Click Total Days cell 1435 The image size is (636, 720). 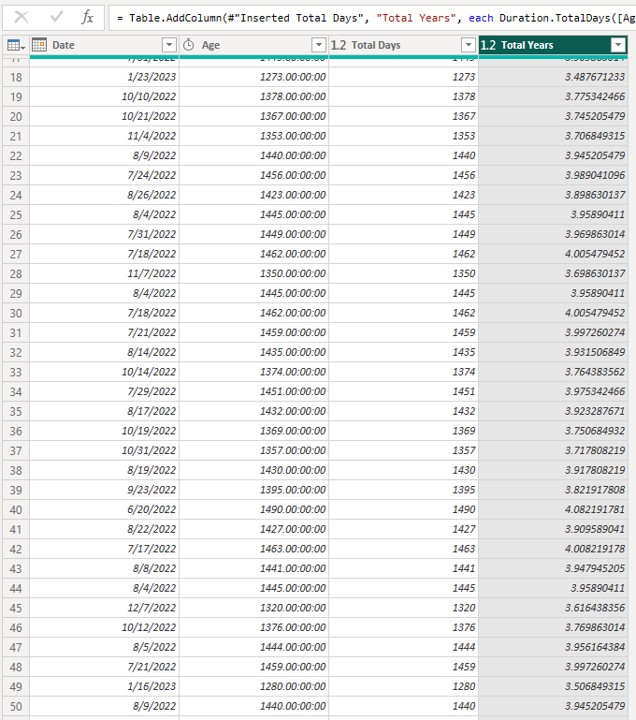[x=403, y=352]
